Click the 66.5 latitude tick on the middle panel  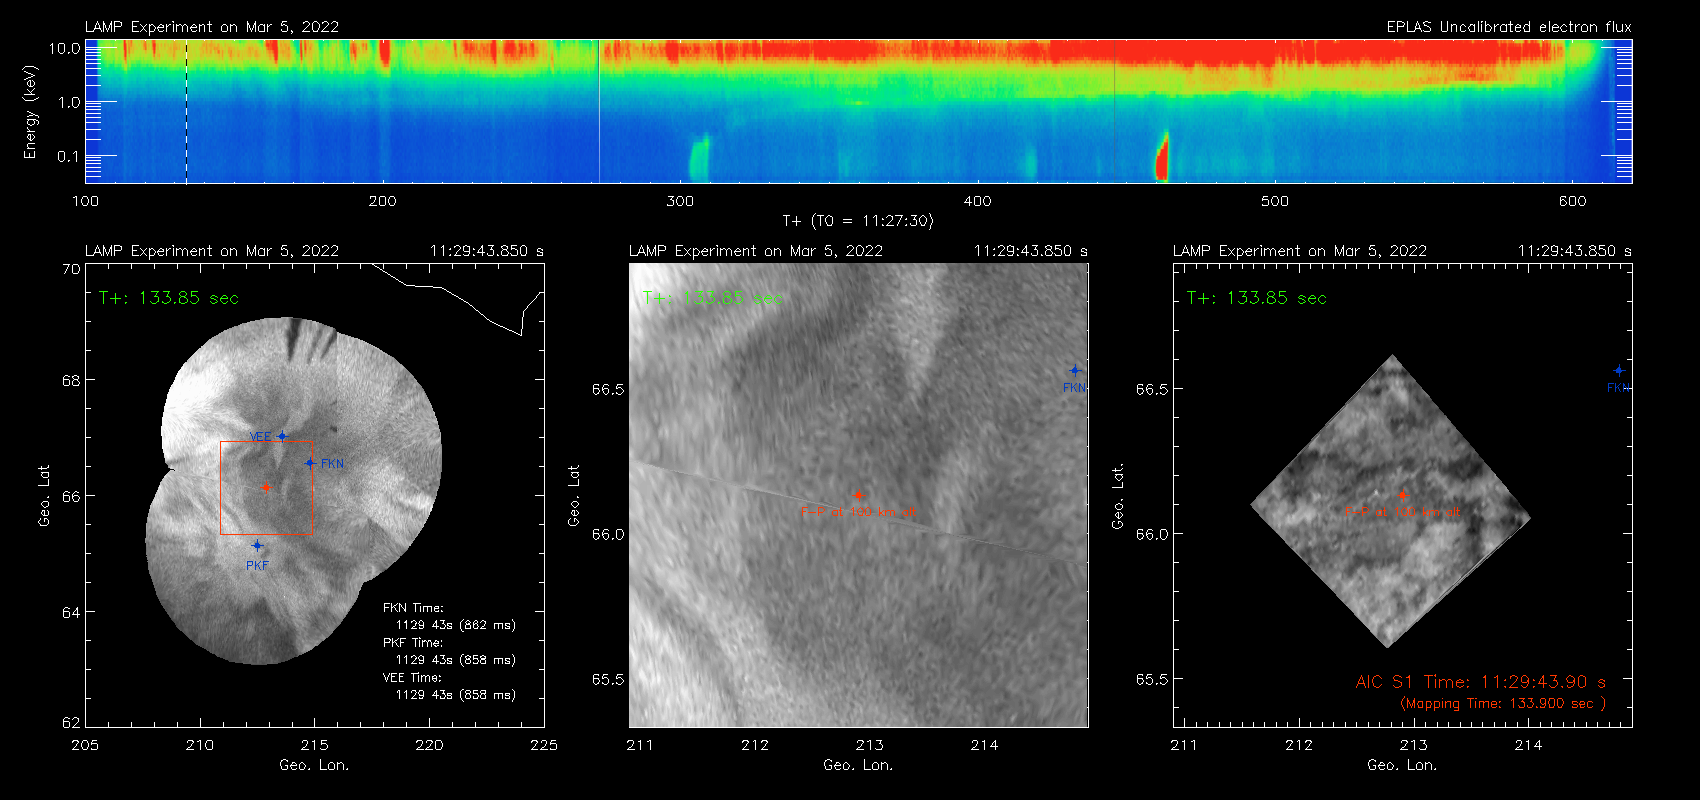608,389
